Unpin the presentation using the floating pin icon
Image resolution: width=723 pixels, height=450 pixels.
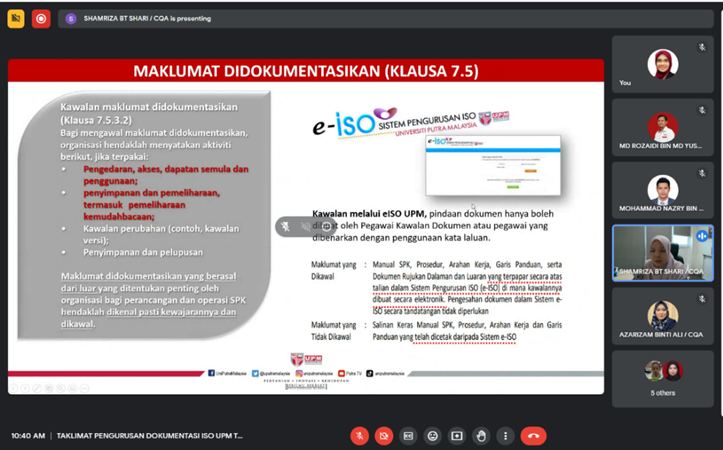click(x=285, y=226)
